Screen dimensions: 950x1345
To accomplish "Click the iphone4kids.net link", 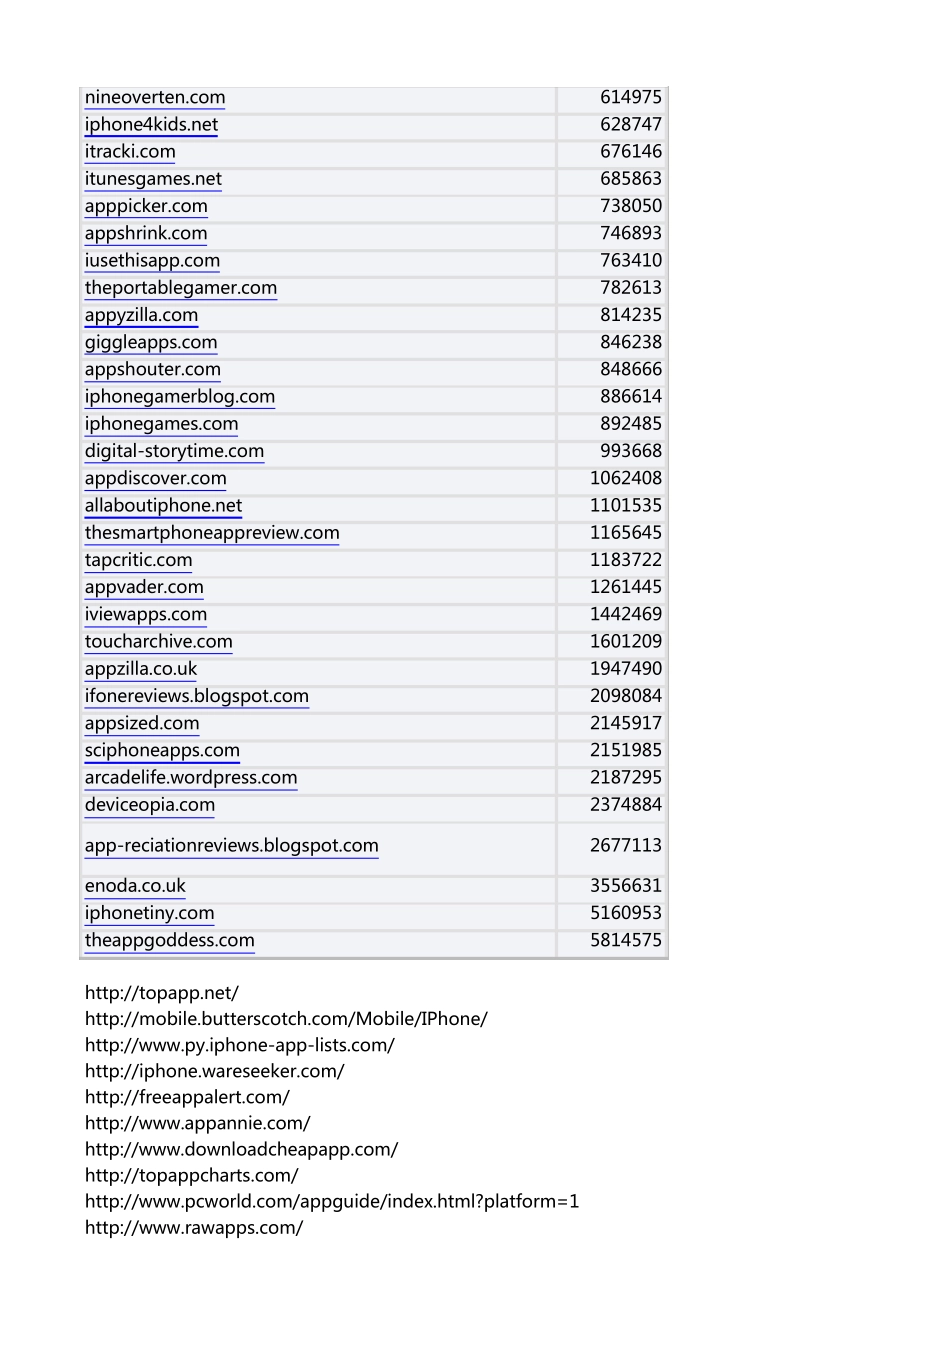I will point(151,125).
